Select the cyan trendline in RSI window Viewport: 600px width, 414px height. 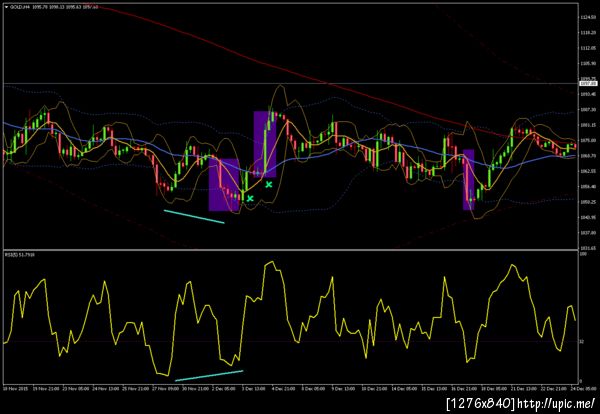pyautogui.click(x=209, y=375)
